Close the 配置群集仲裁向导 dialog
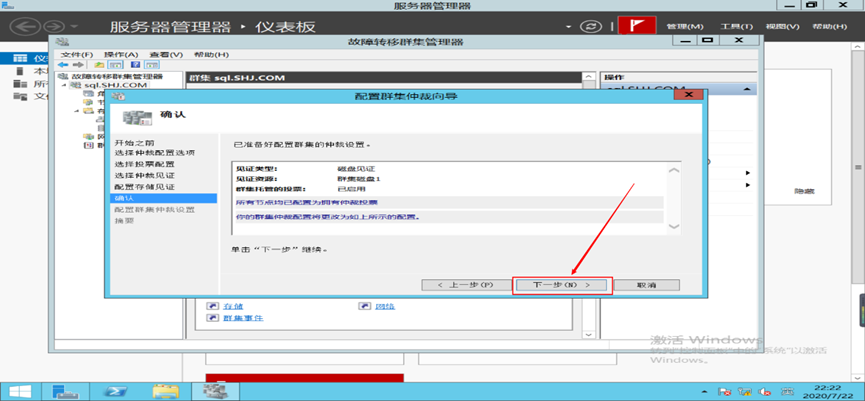865x401 pixels. tap(688, 95)
